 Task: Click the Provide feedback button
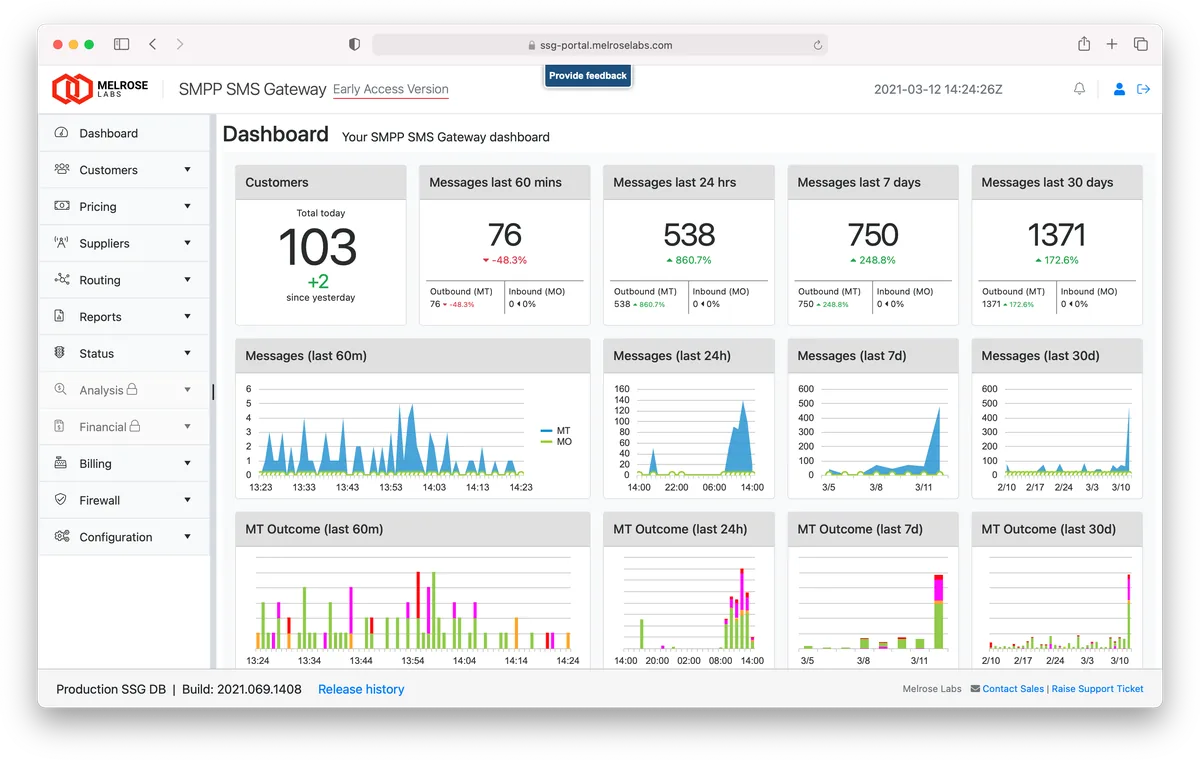[x=588, y=75]
